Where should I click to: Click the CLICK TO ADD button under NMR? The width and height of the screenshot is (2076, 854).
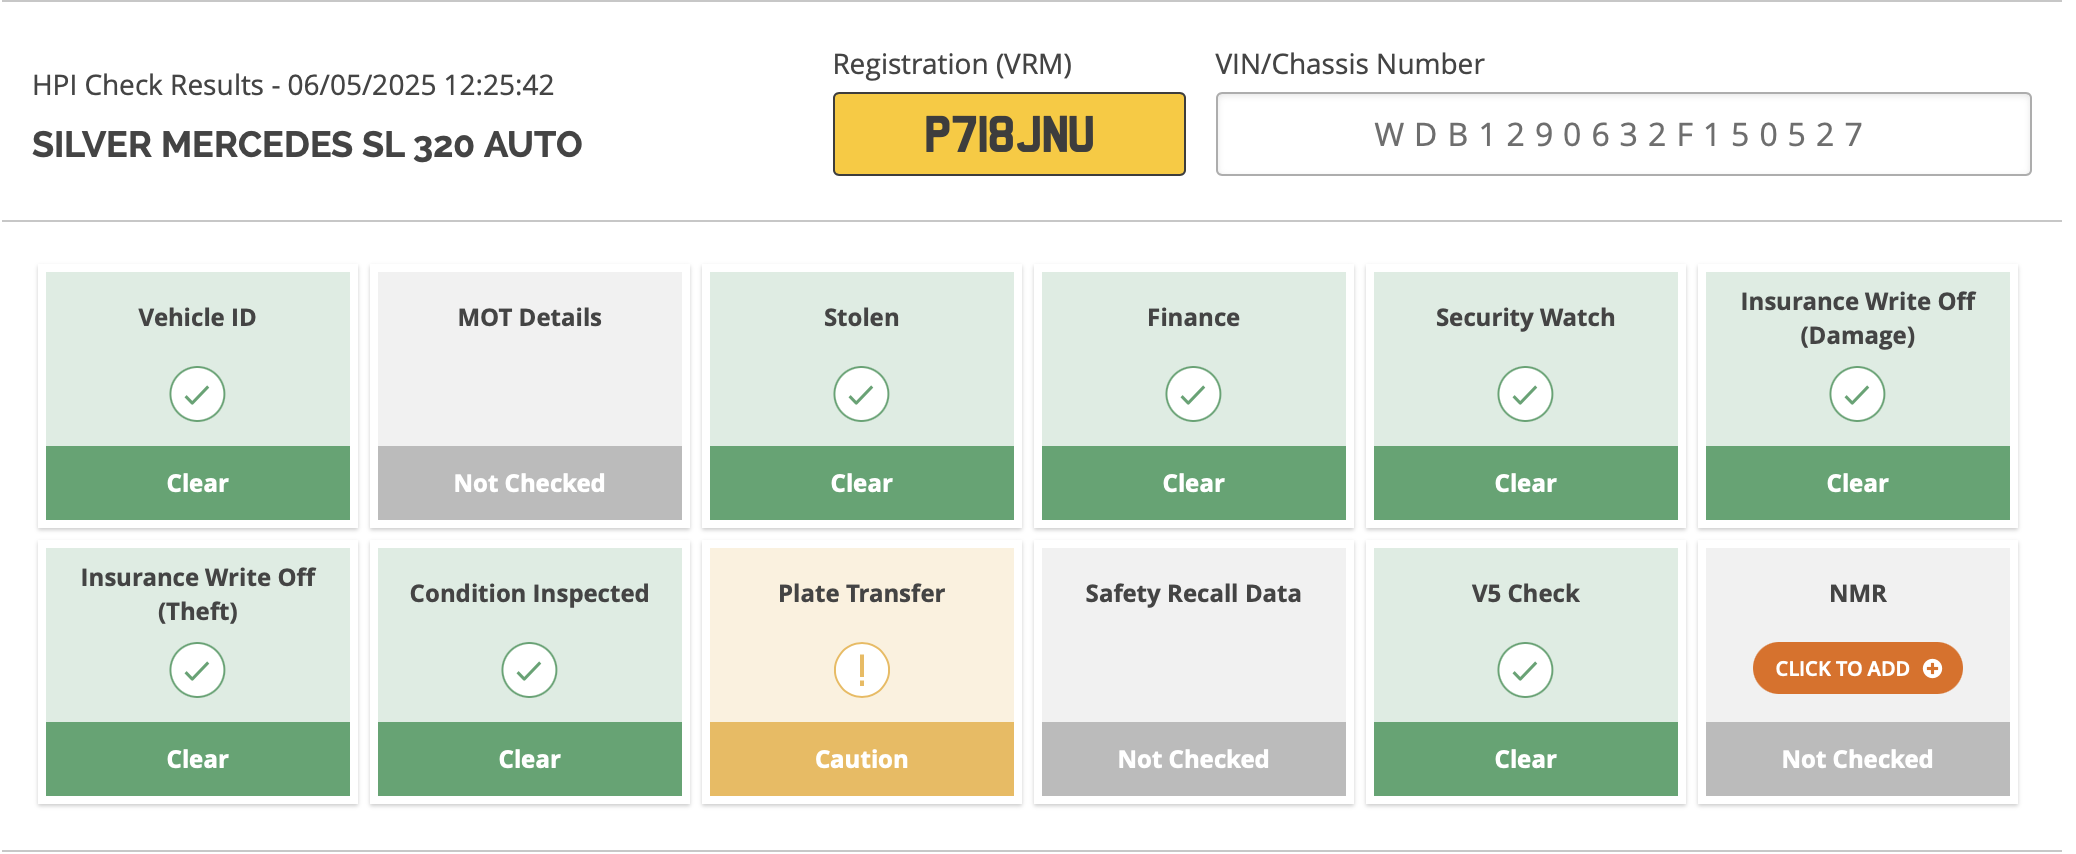1857,668
